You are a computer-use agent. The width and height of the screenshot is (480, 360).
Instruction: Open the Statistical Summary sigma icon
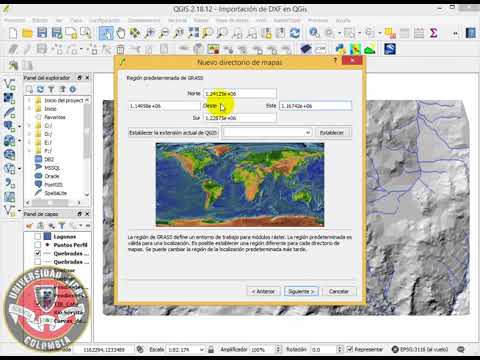[433, 33]
